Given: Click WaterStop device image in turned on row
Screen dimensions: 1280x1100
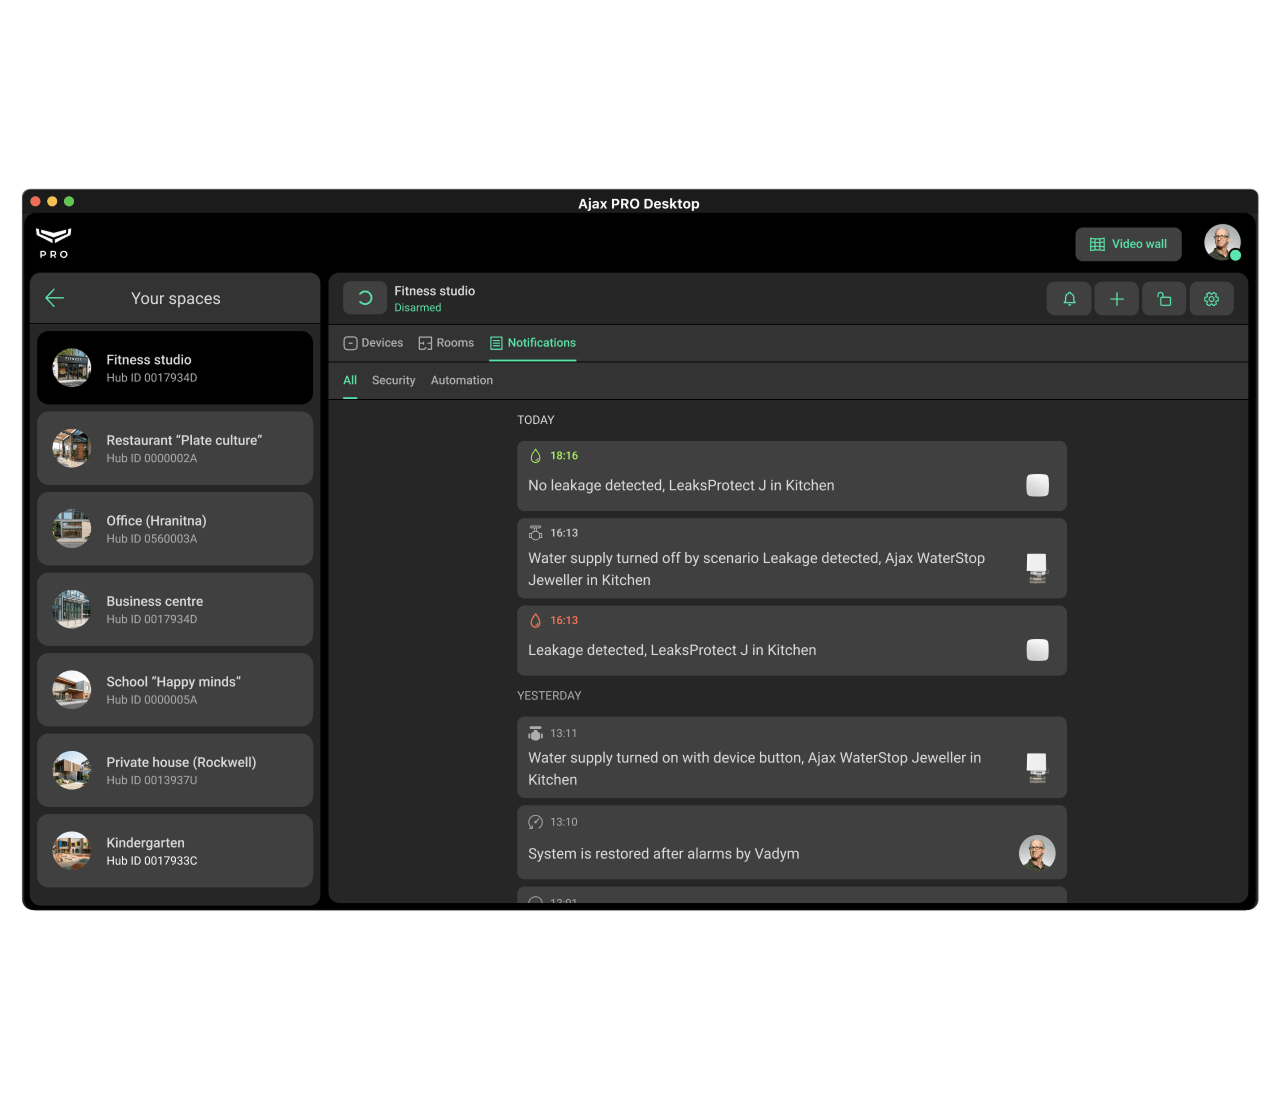Looking at the screenshot, I should point(1037,768).
